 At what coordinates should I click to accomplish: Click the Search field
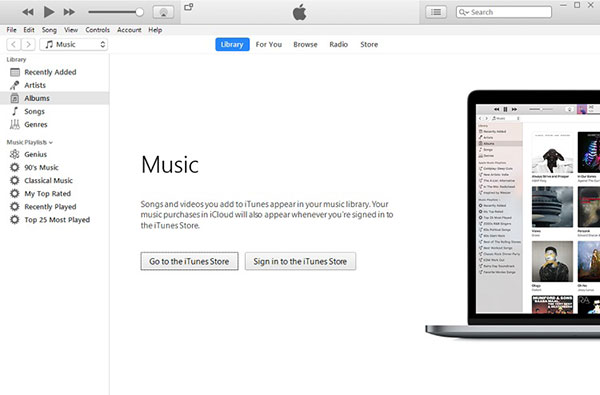[504, 12]
